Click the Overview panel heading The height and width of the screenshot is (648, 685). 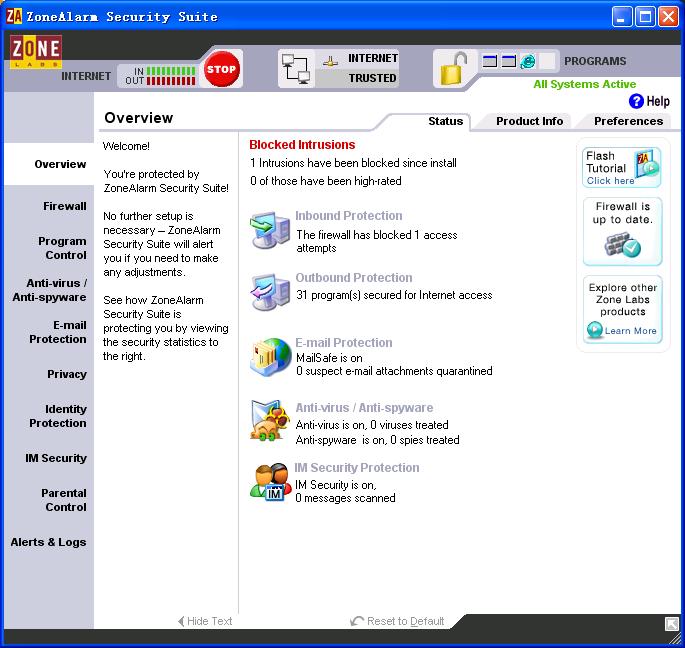coord(138,118)
